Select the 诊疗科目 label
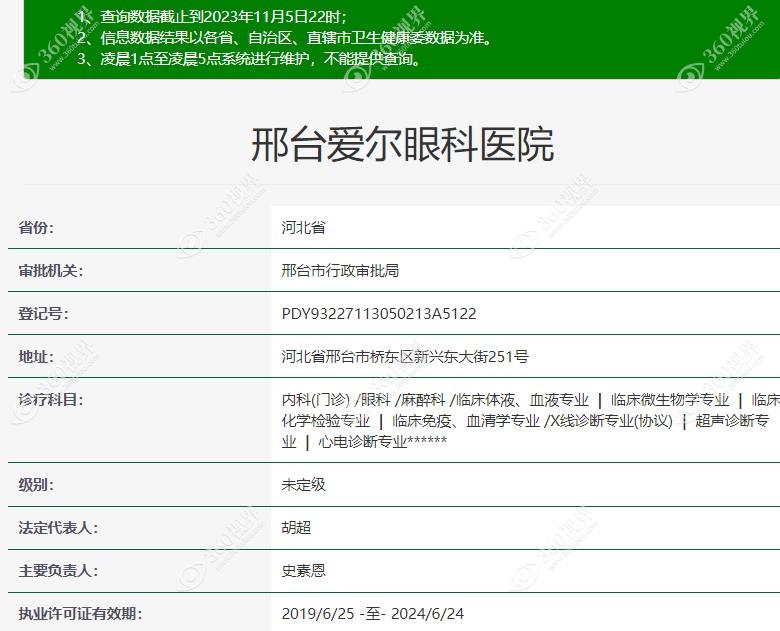The image size is (780, 631). 51,399
